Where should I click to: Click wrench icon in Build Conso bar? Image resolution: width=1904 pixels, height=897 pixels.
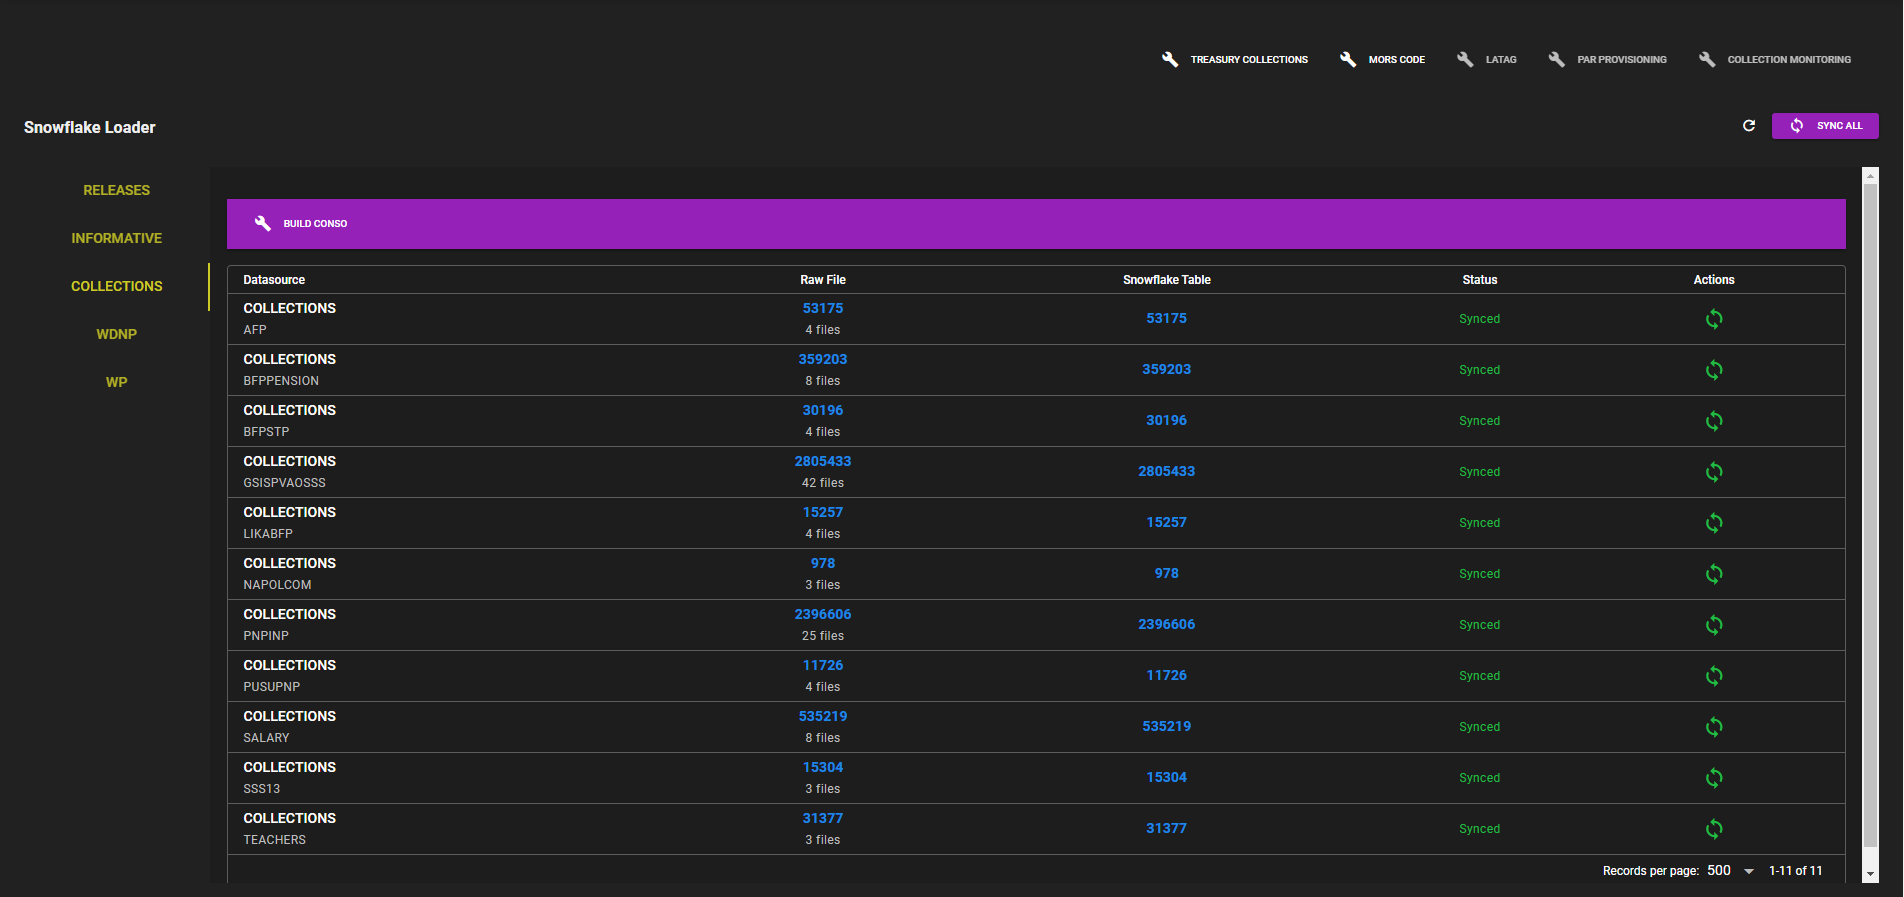[x=263, y=223]
